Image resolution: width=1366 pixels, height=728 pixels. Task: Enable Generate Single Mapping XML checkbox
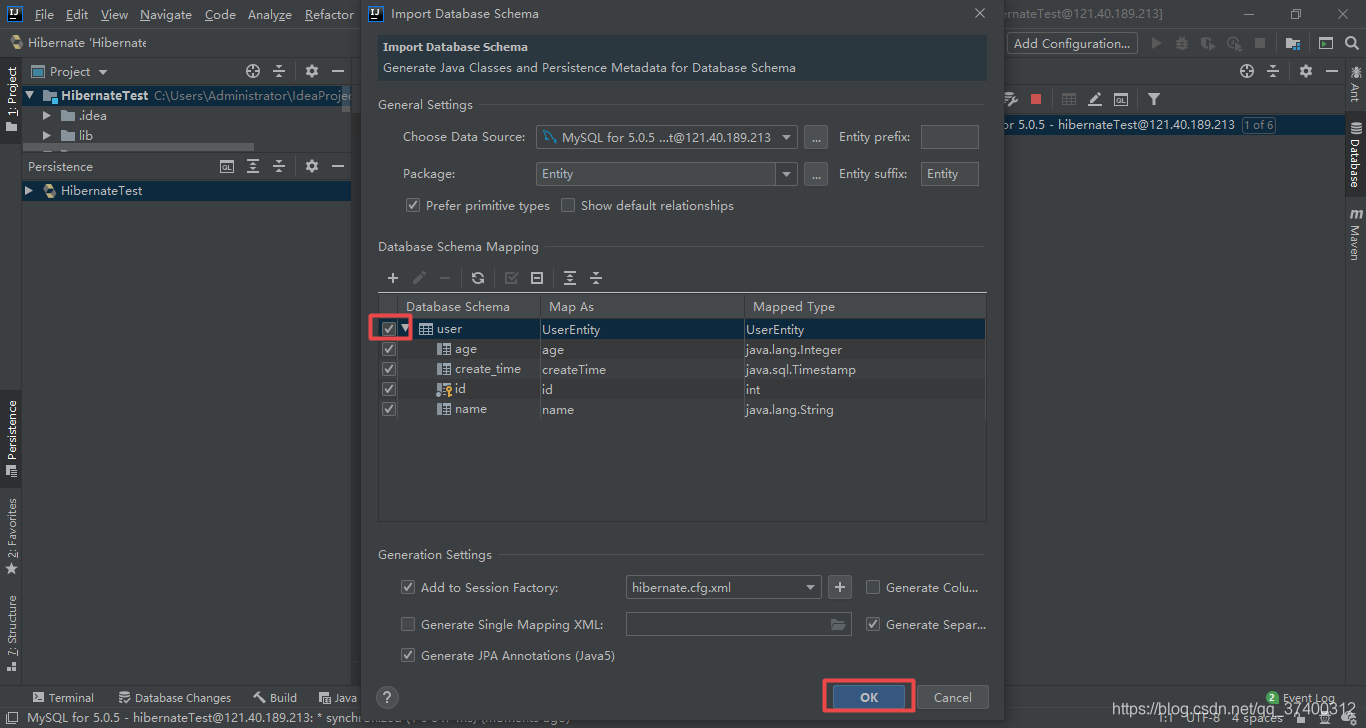[408, 624]
